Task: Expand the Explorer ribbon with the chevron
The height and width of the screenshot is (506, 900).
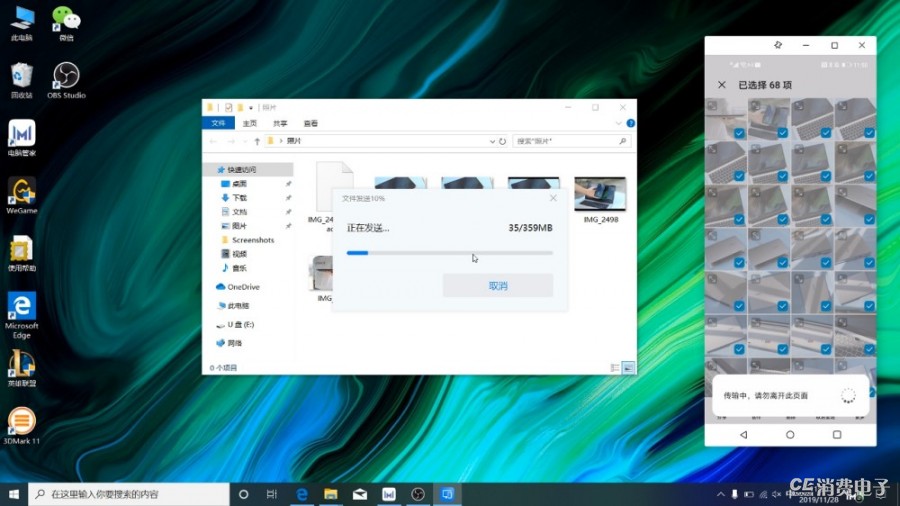Action: pos(618,123)
